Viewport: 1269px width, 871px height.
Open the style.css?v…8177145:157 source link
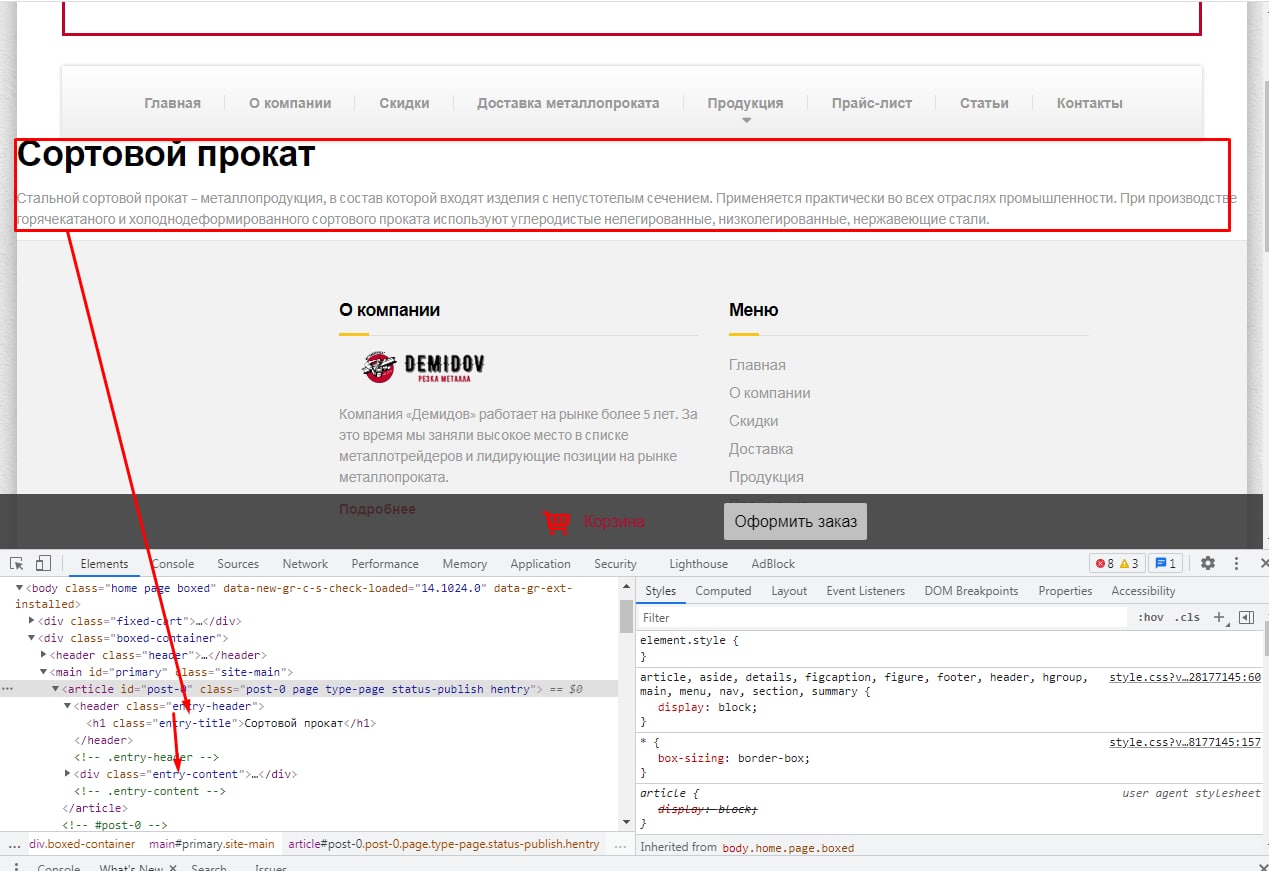[1185, 742]
